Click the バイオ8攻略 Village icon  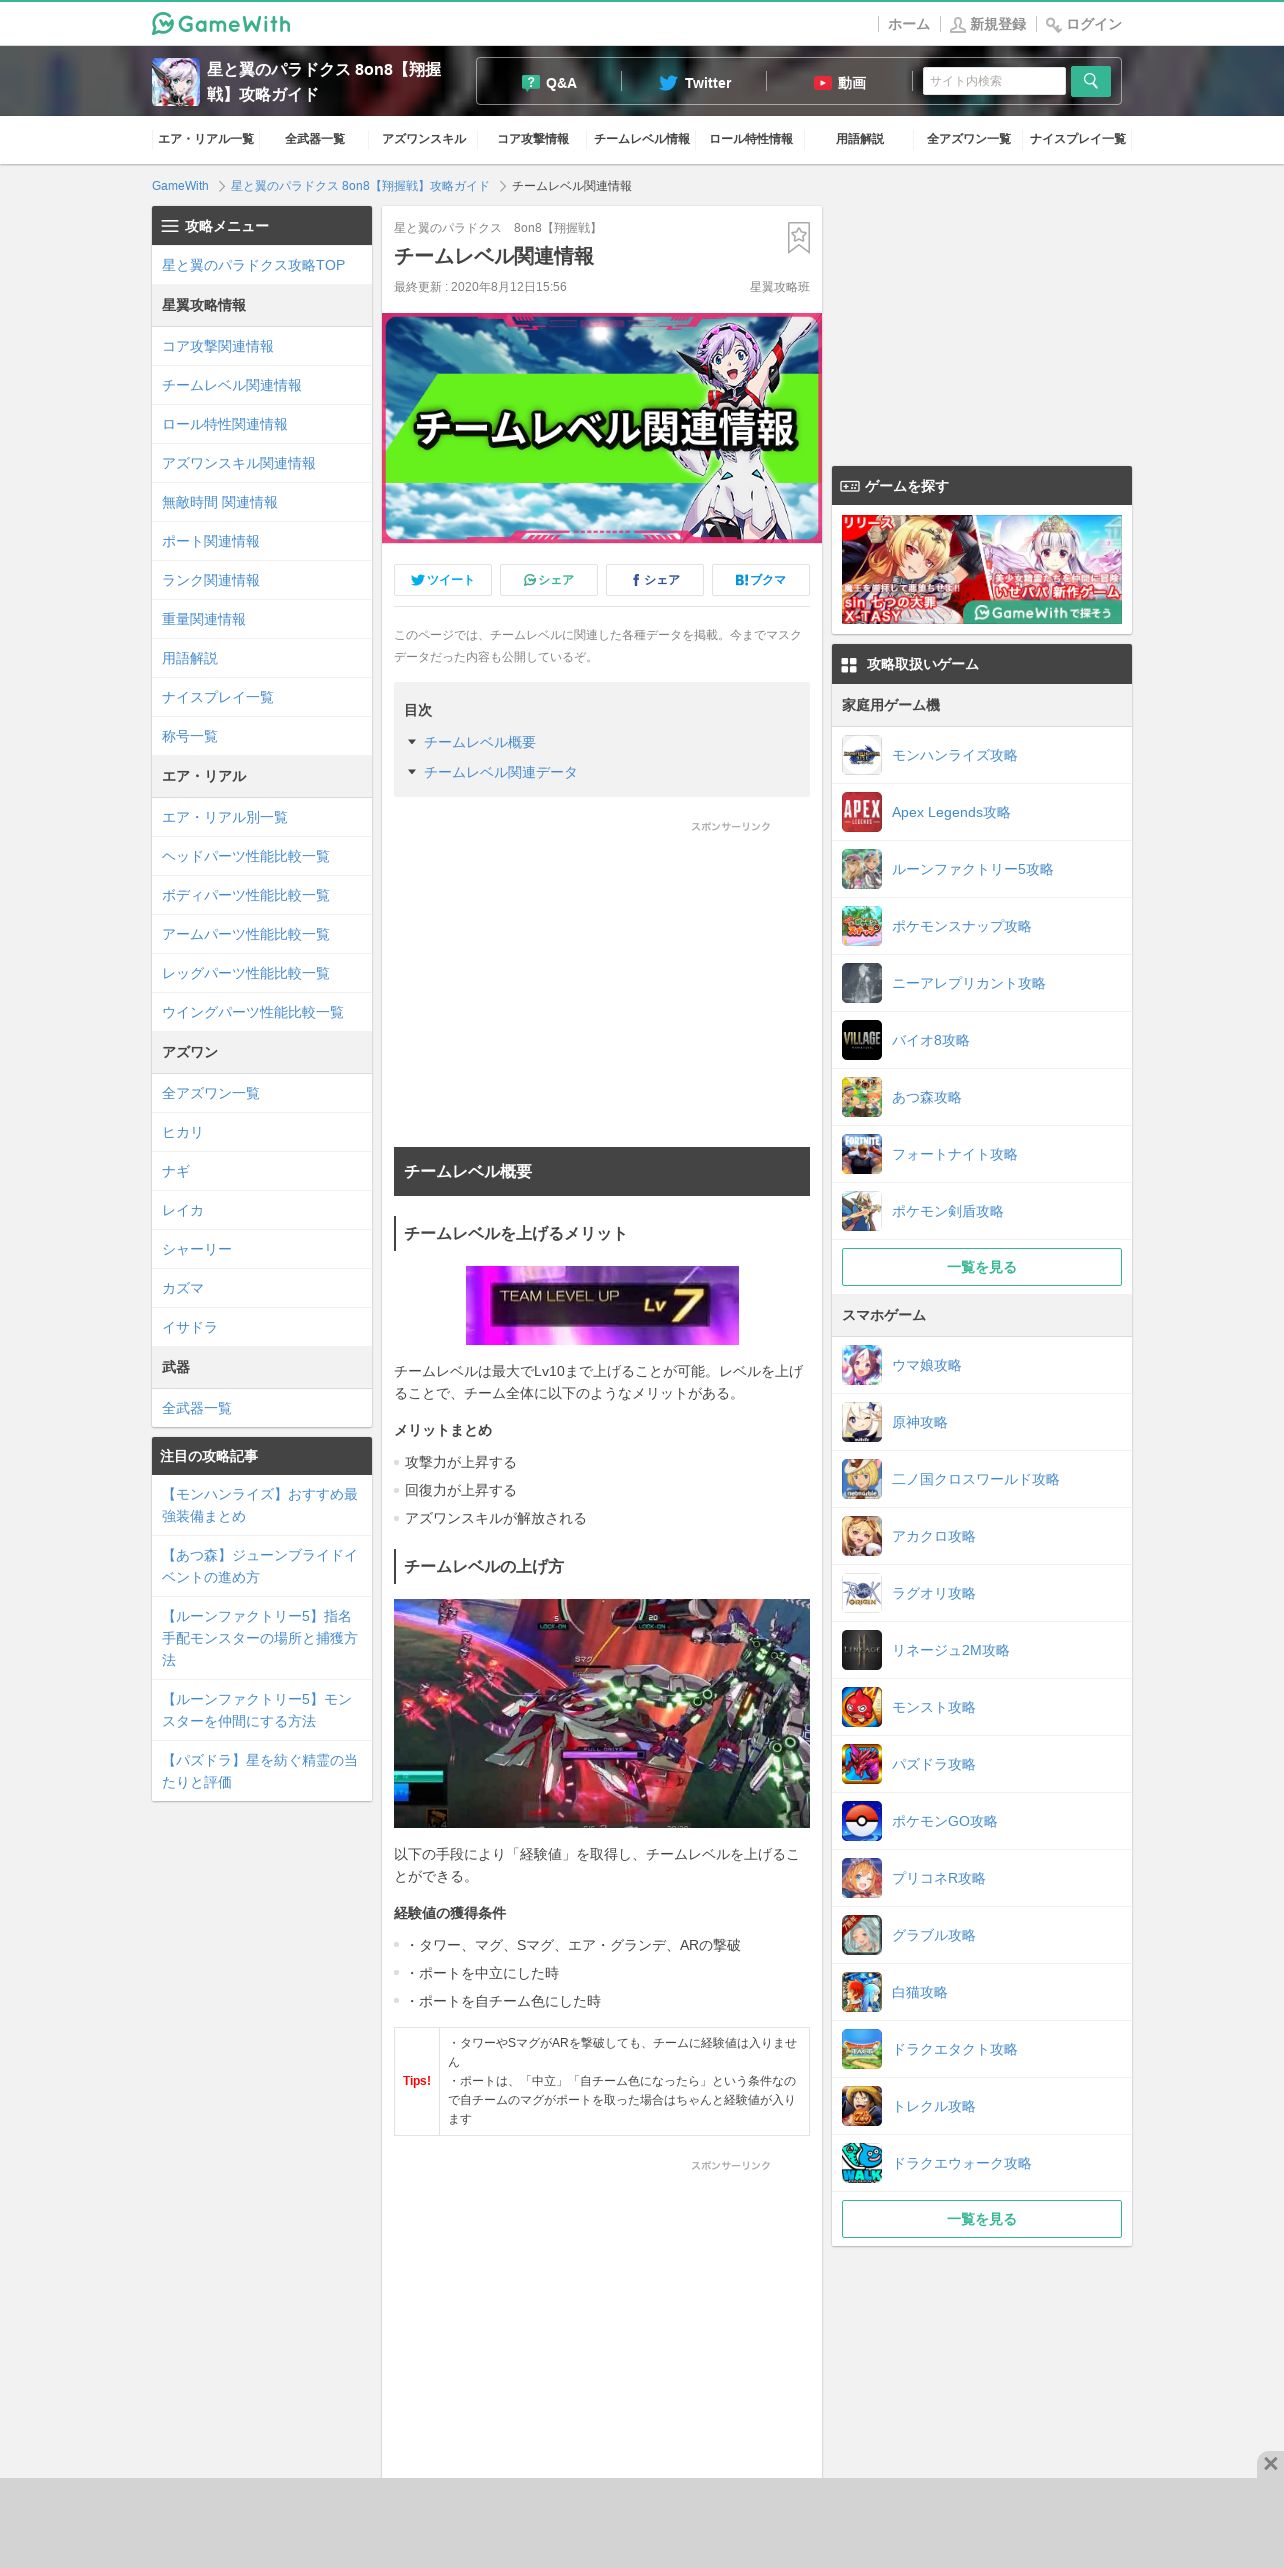tap(861, 1040)
